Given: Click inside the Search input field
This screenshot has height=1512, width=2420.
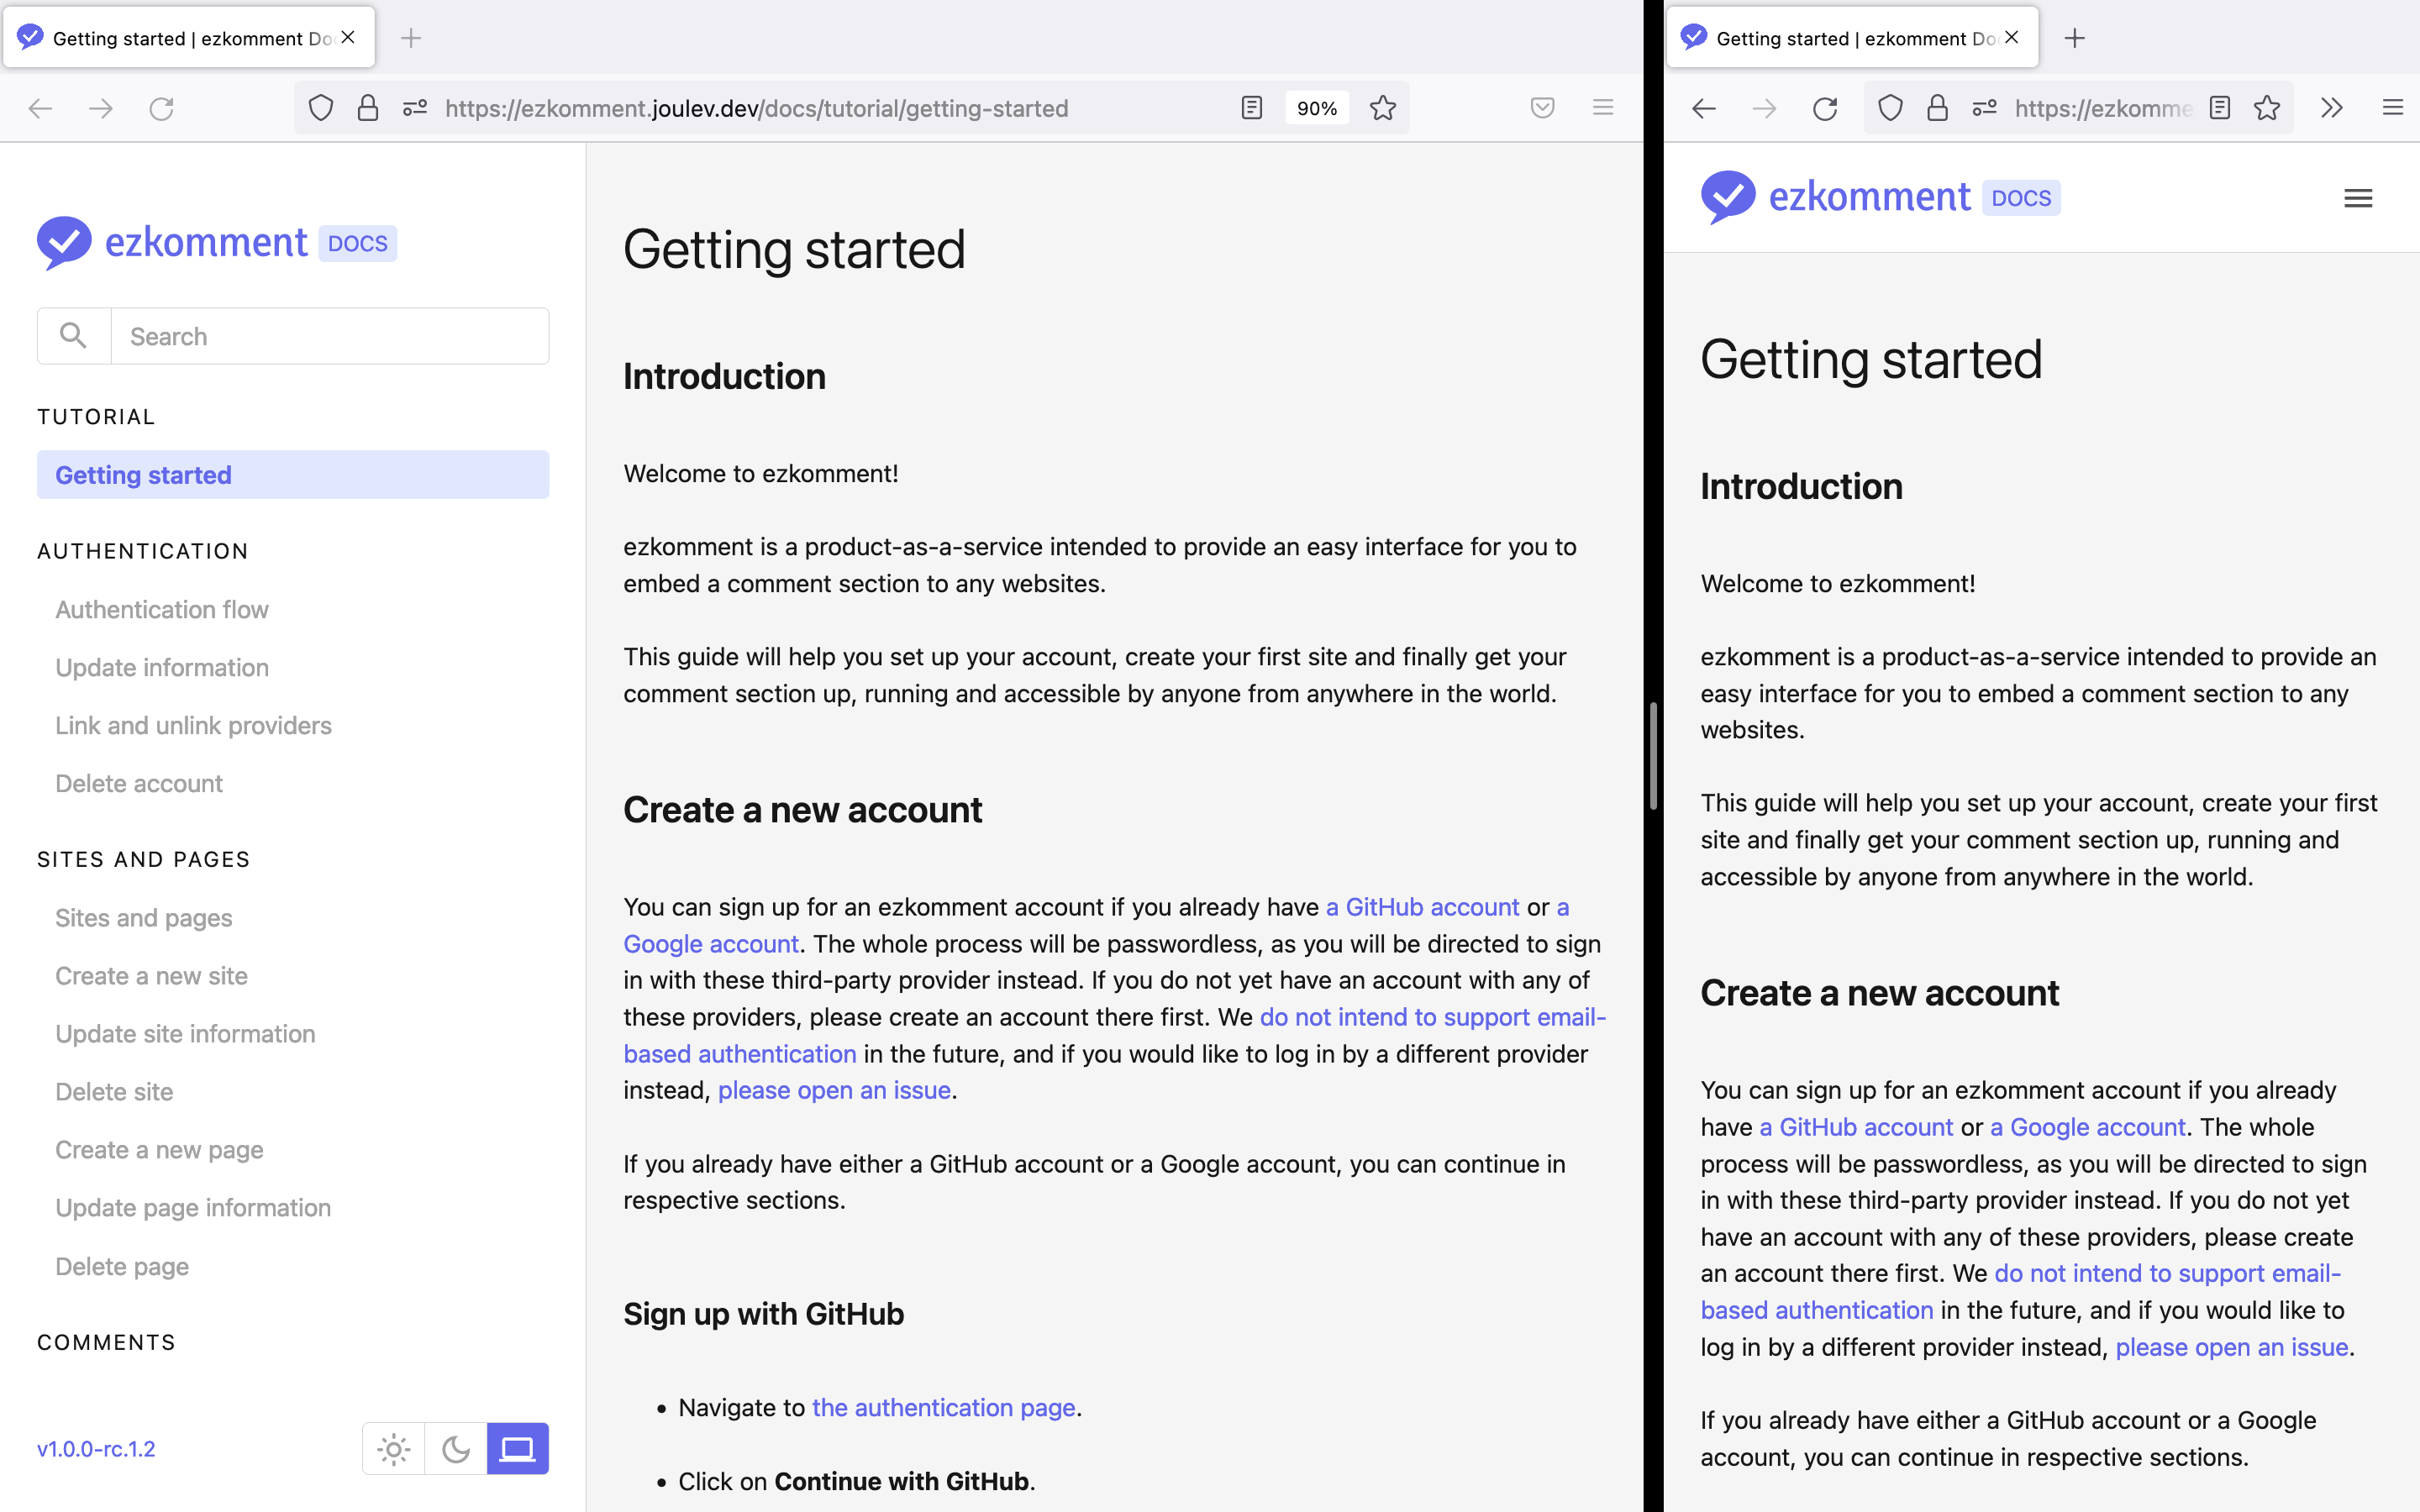Looking at the screenshot, I should [x=330, y=336].
